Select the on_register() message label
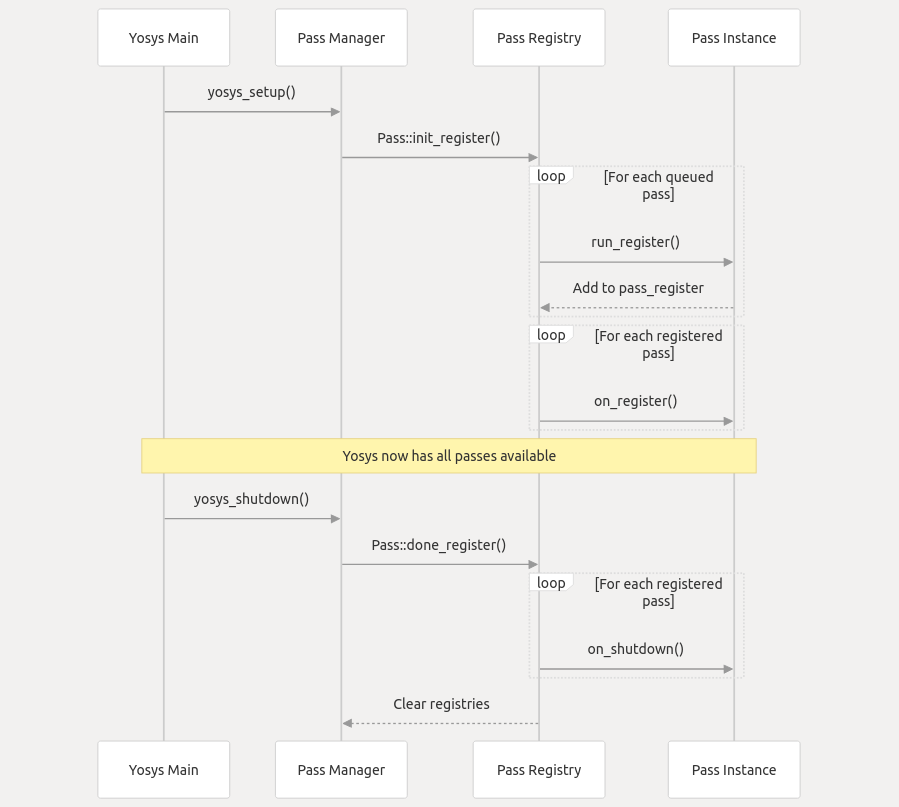The image size is (899, 807). [x=635, y=401]
